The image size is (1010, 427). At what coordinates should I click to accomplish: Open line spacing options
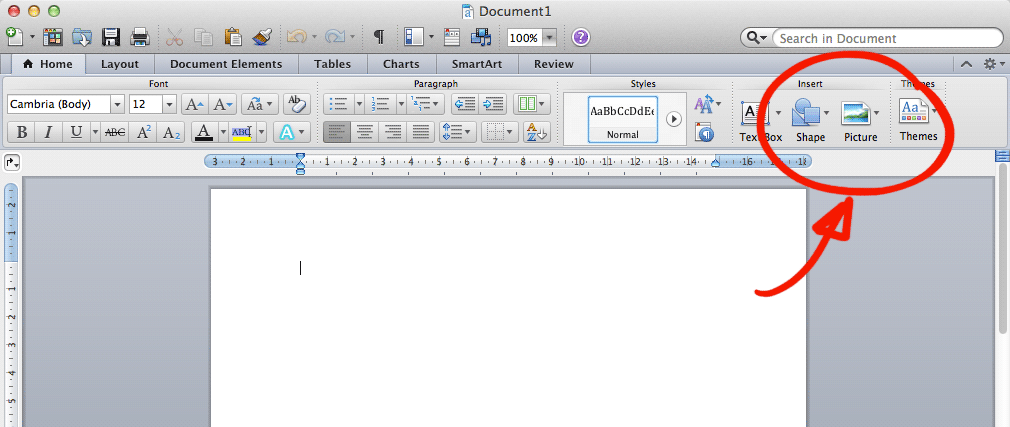pos(458,132)
